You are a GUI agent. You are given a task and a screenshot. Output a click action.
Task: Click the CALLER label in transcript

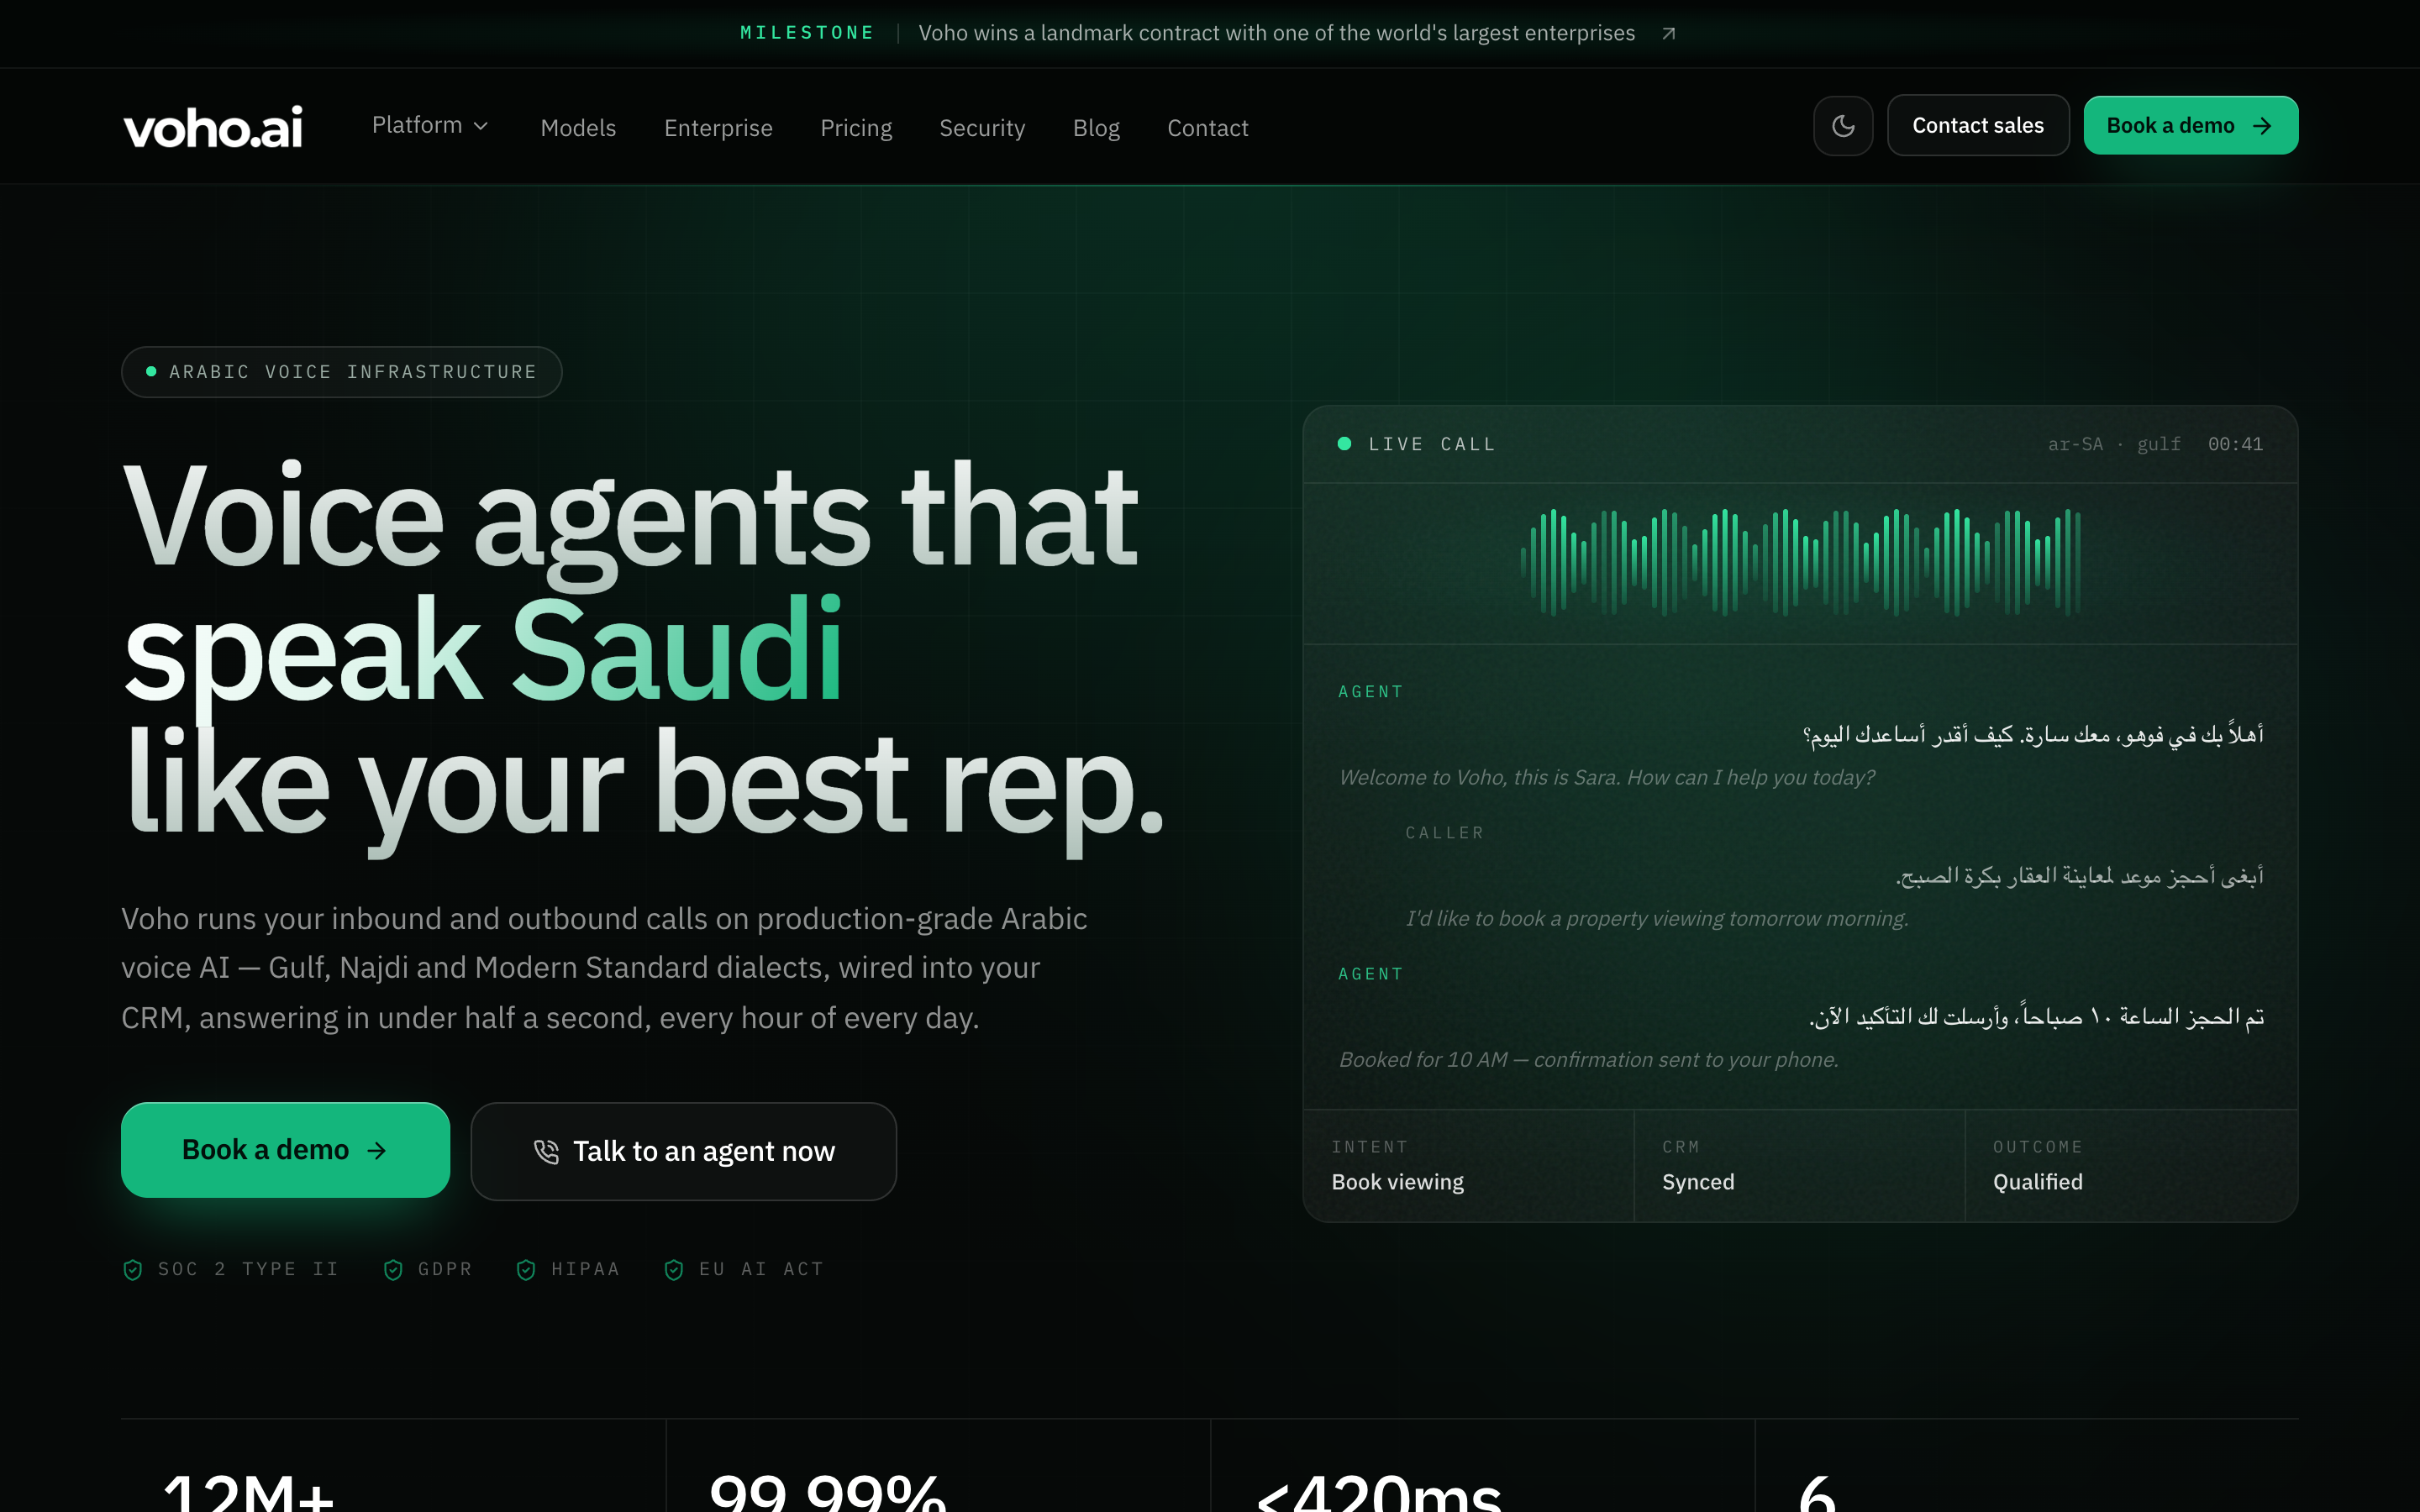[x=1445, y=833]
